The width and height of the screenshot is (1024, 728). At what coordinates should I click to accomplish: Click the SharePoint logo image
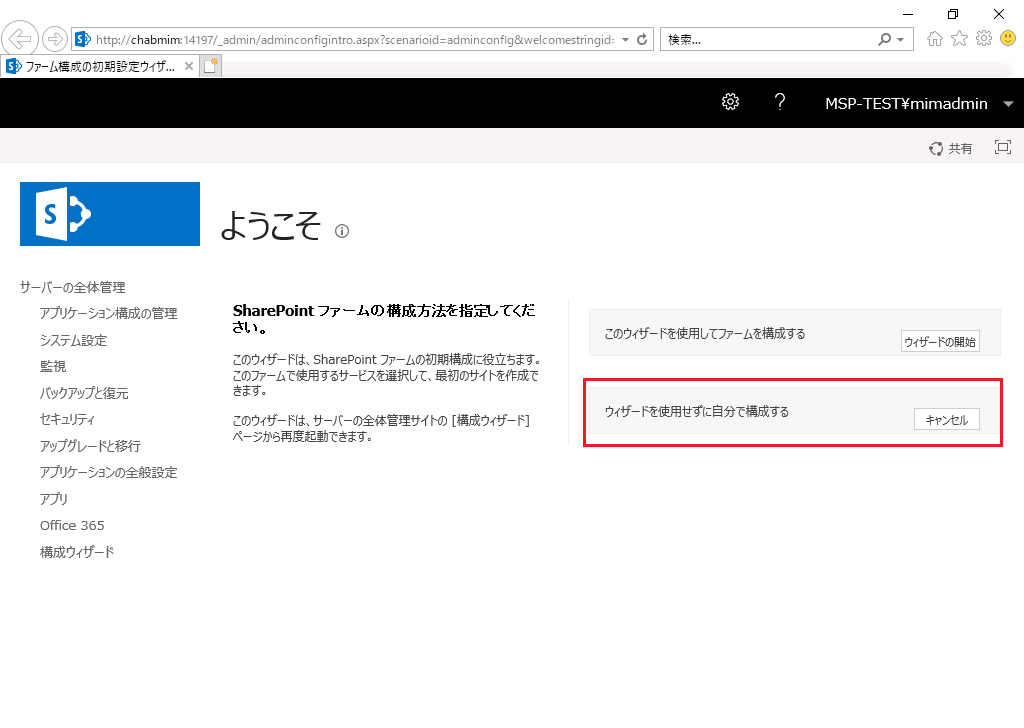click(x=110, y=214)
